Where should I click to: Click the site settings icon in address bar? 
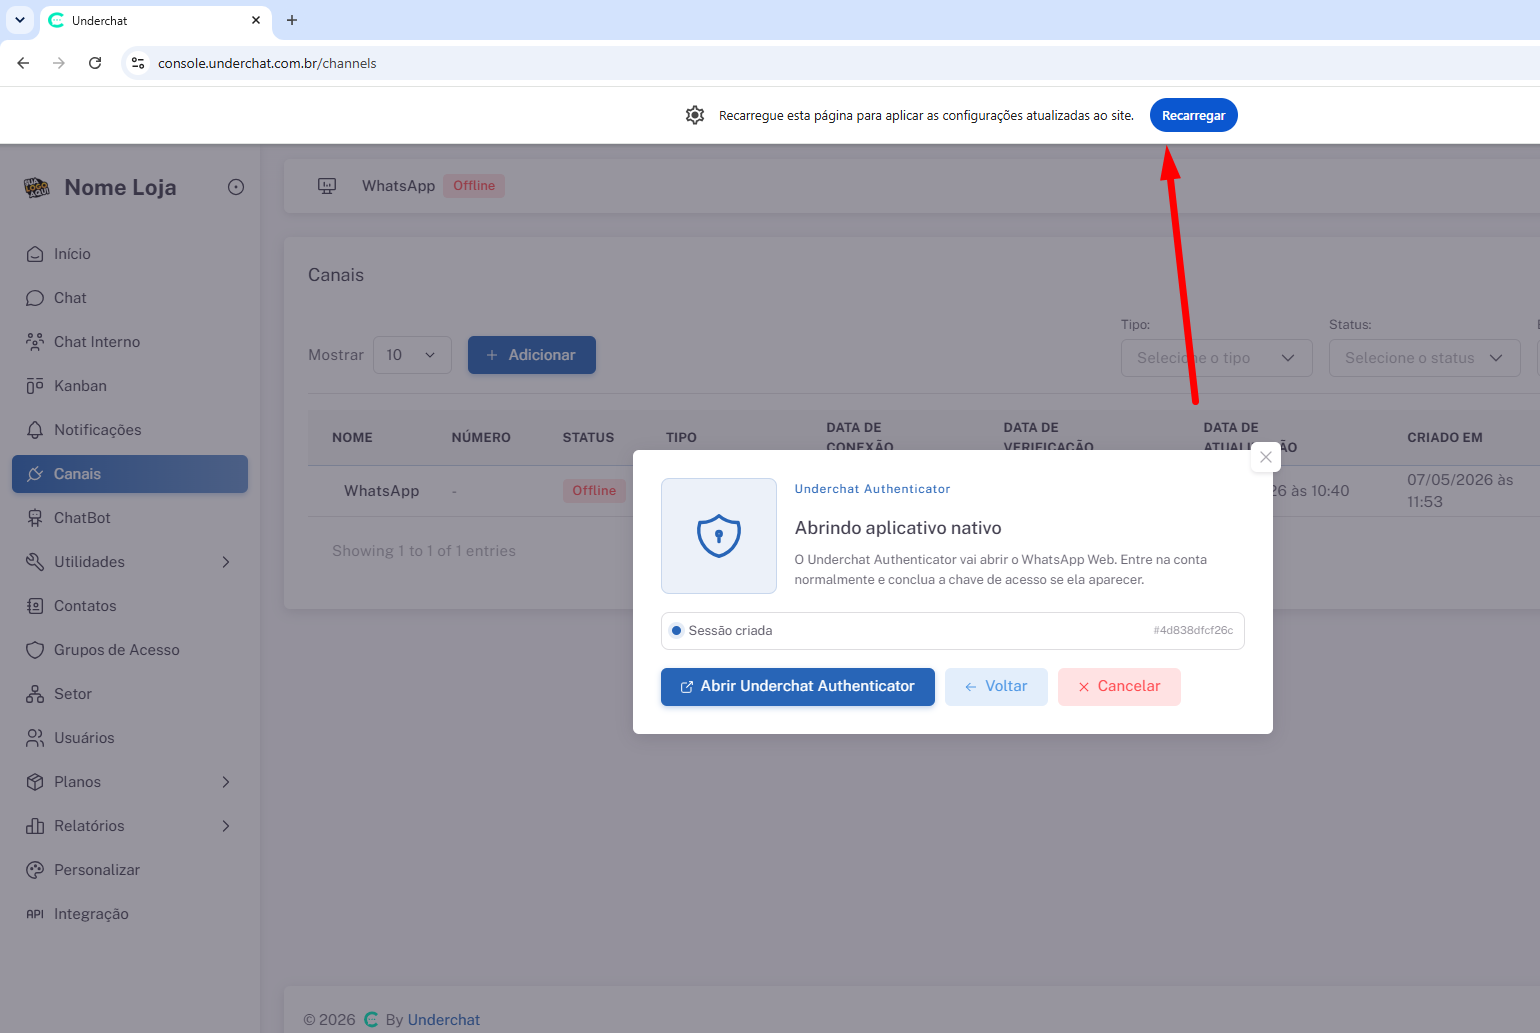click(x=138, y=63)
